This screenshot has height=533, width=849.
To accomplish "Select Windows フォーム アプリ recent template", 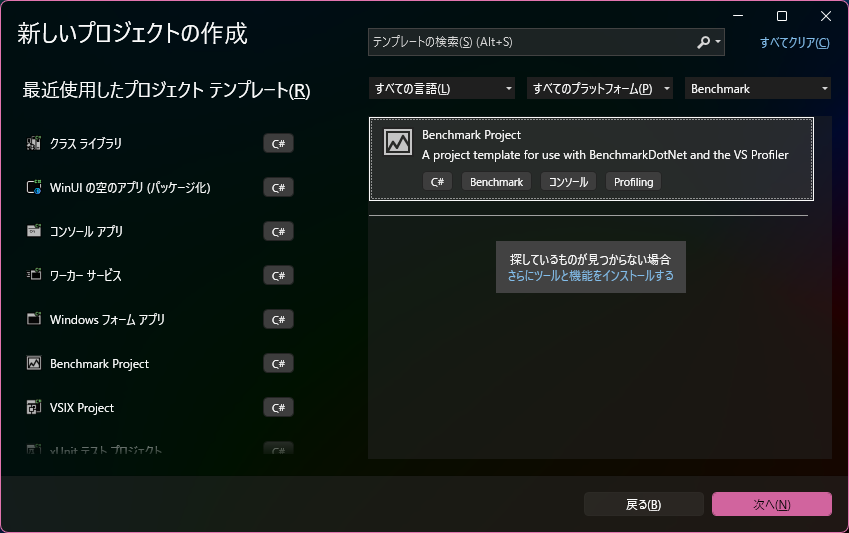I will pyautogui.click(x=160, y=319).
